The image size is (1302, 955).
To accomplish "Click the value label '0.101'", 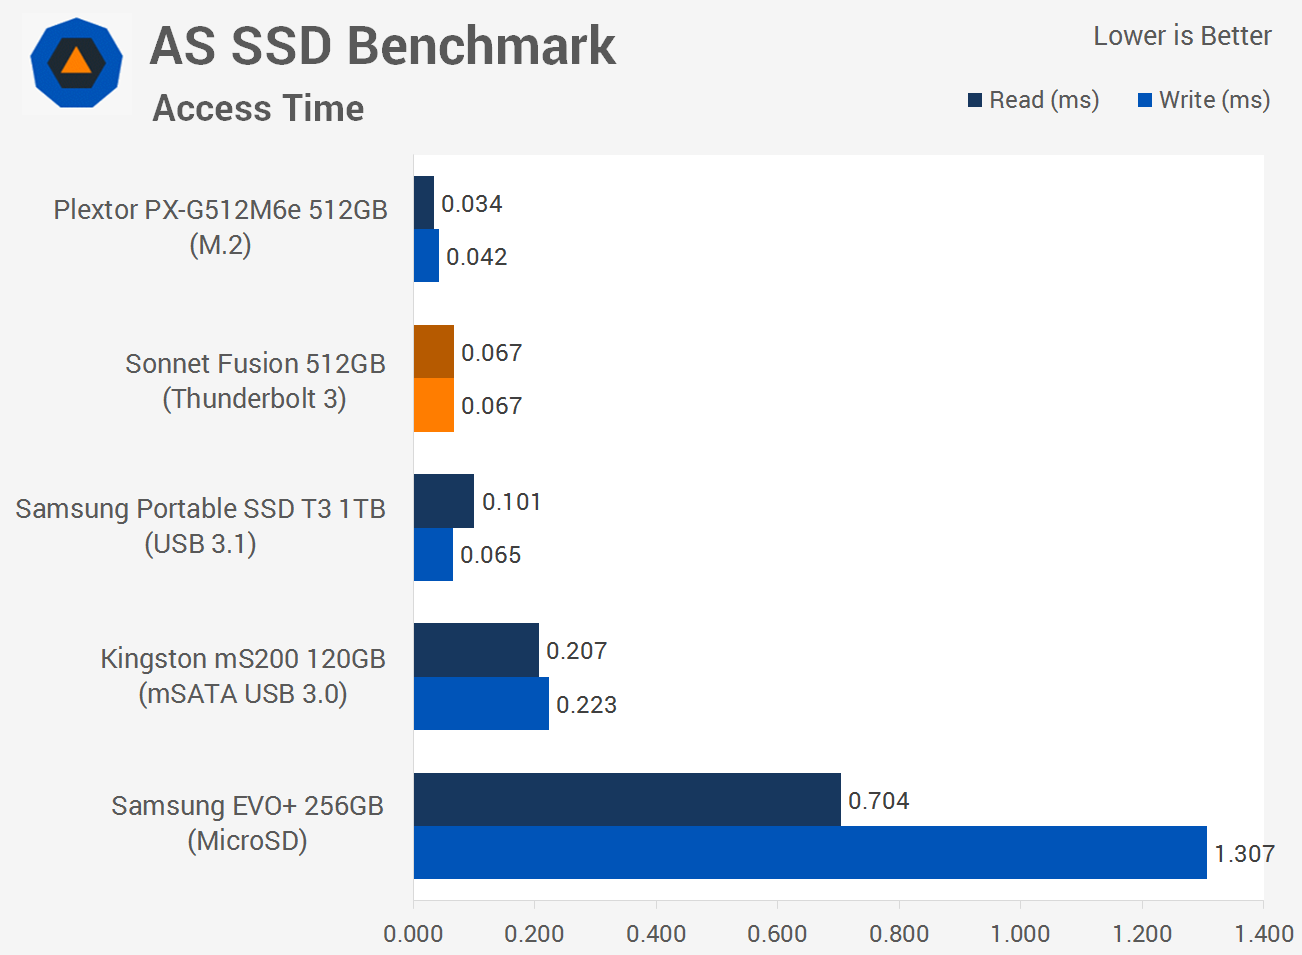I will [512, 502].
